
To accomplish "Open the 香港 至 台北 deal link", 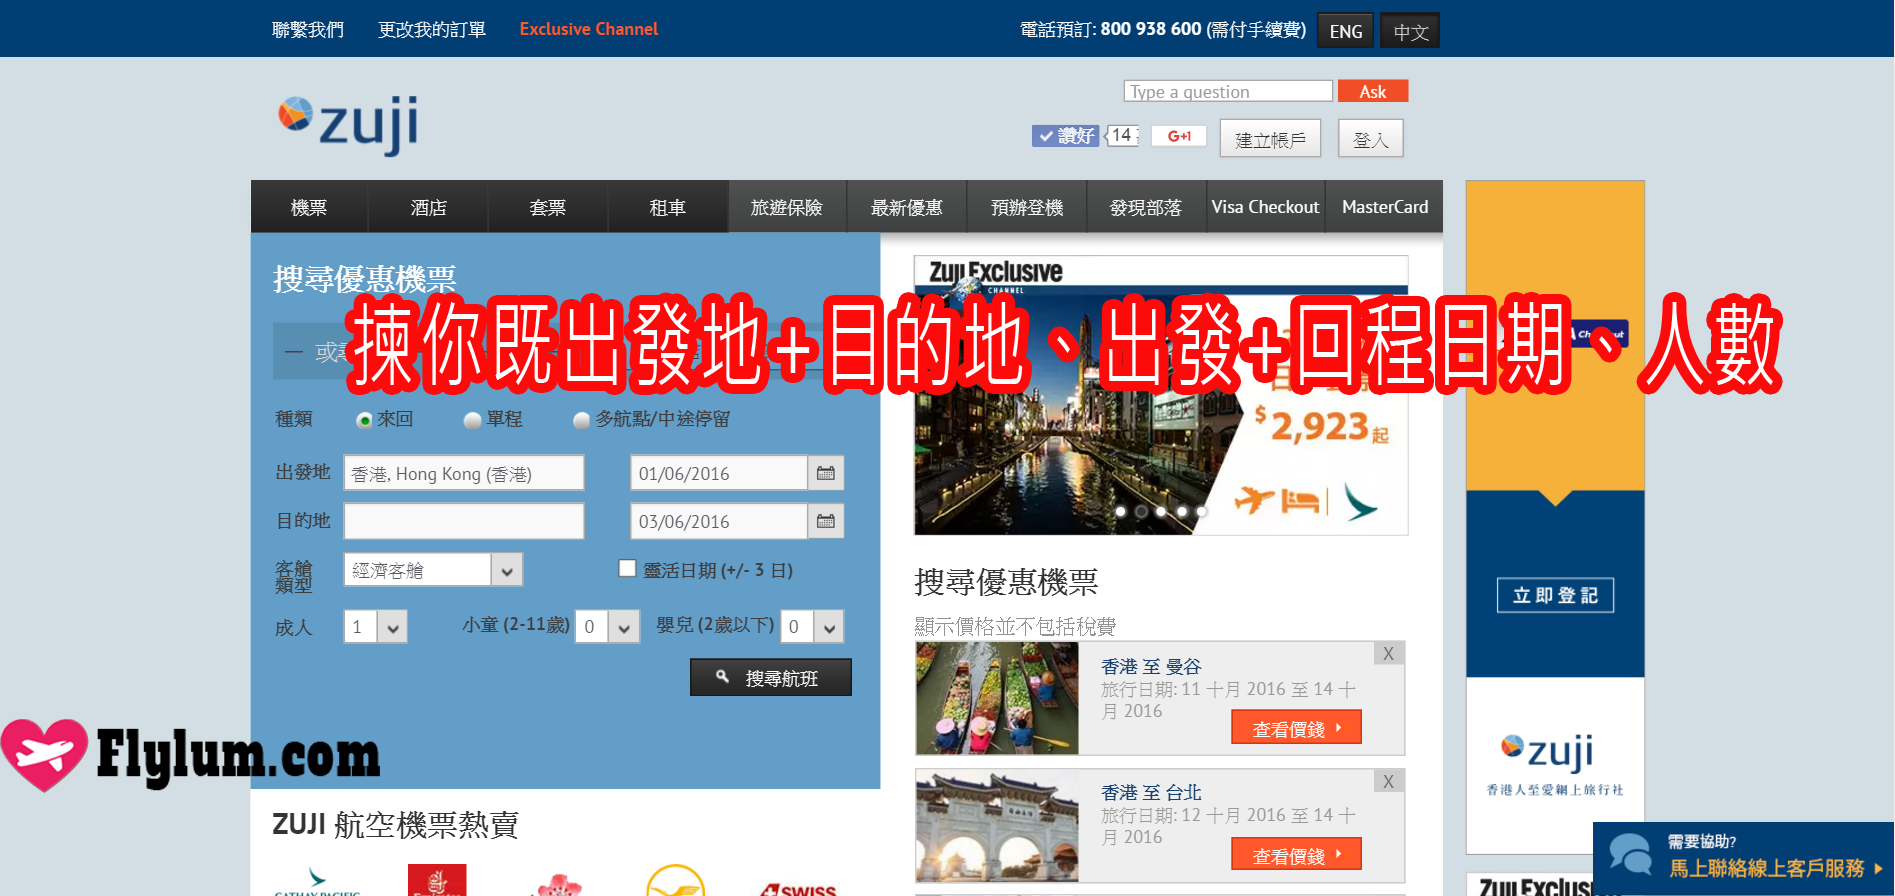I will click(1151, 792).
